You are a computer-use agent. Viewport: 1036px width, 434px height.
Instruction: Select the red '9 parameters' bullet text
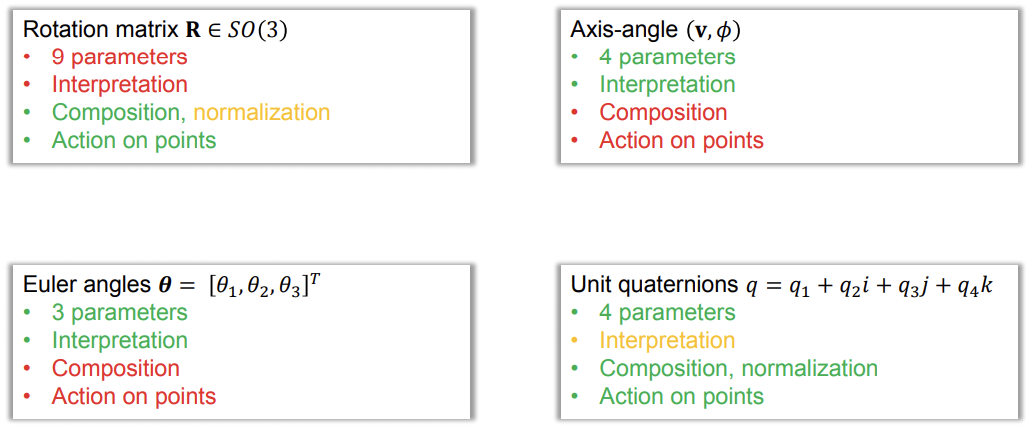[120, 57]
